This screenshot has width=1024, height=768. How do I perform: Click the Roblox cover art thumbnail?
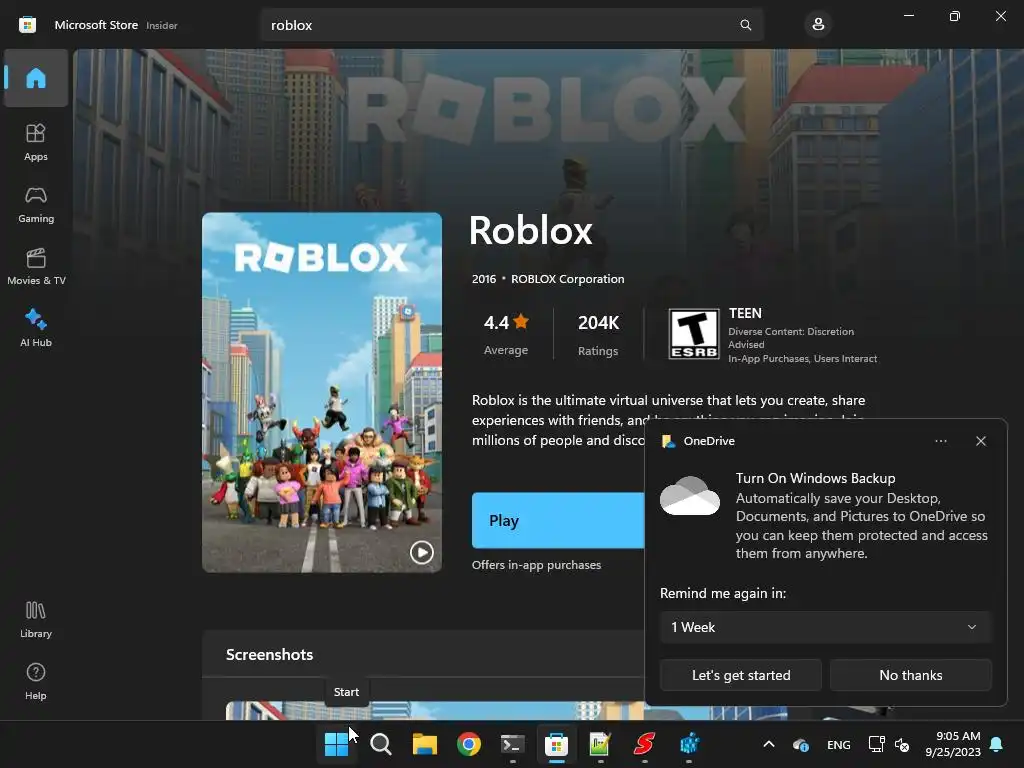coord(322,392)
